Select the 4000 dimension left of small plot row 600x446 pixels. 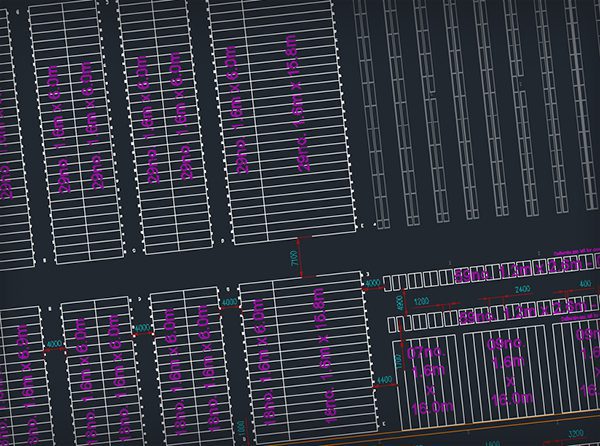pos(373,284)
